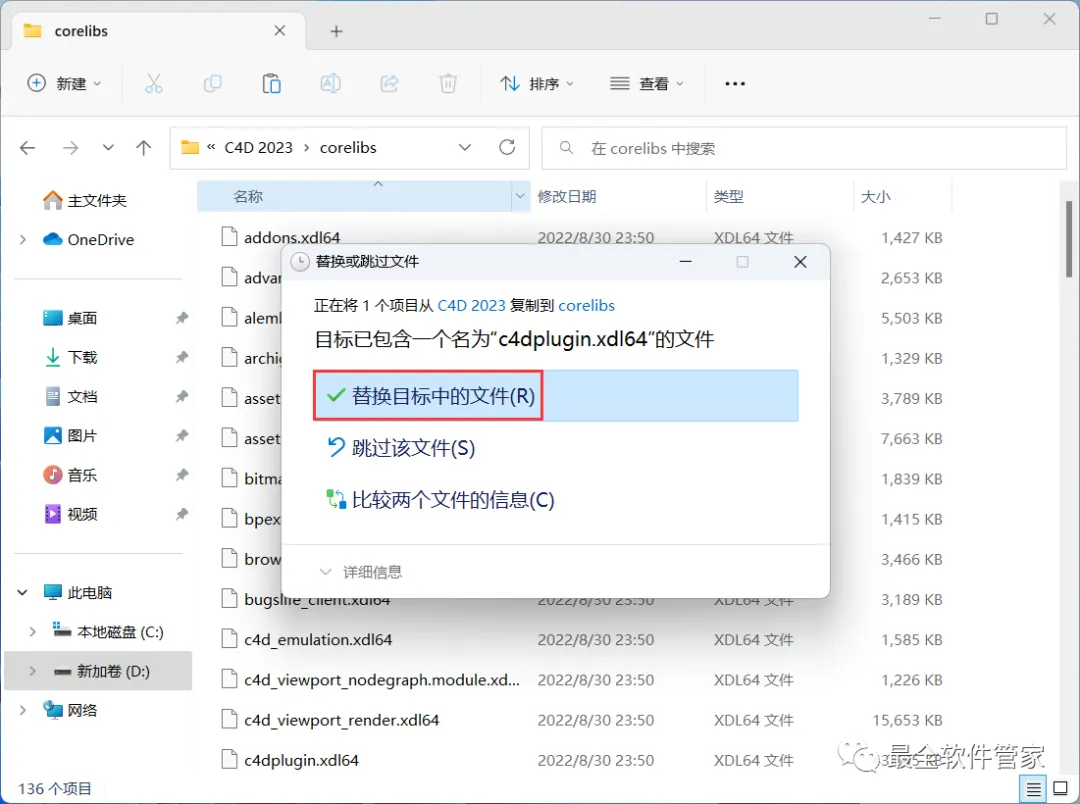The width and height of the screenshot is (1080, 804).
Task: Open 下载 quick access folder
Action: click(x=70, y=358)
